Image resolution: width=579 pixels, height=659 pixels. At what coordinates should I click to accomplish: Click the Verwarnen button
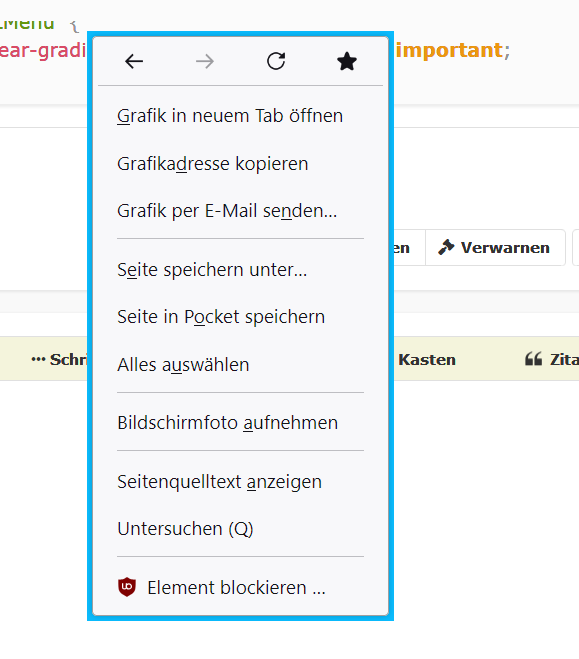[495, 248]
